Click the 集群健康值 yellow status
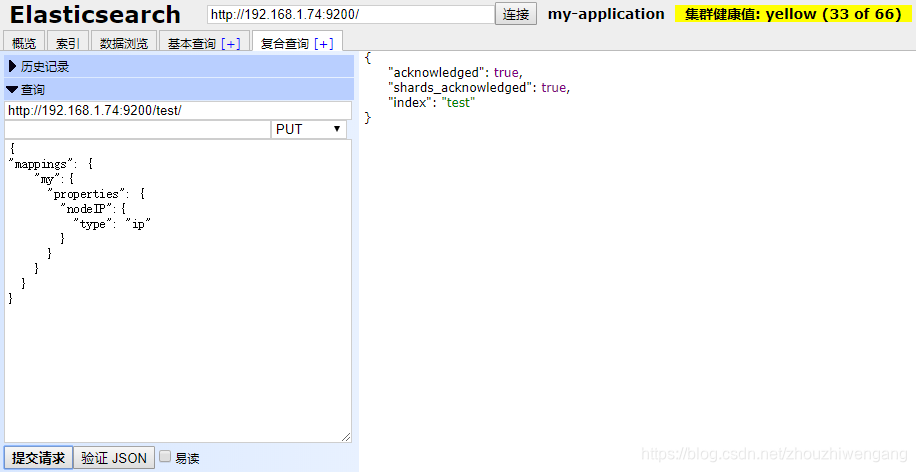This screenshot has width=916, height=472. (x=793, y=14)
